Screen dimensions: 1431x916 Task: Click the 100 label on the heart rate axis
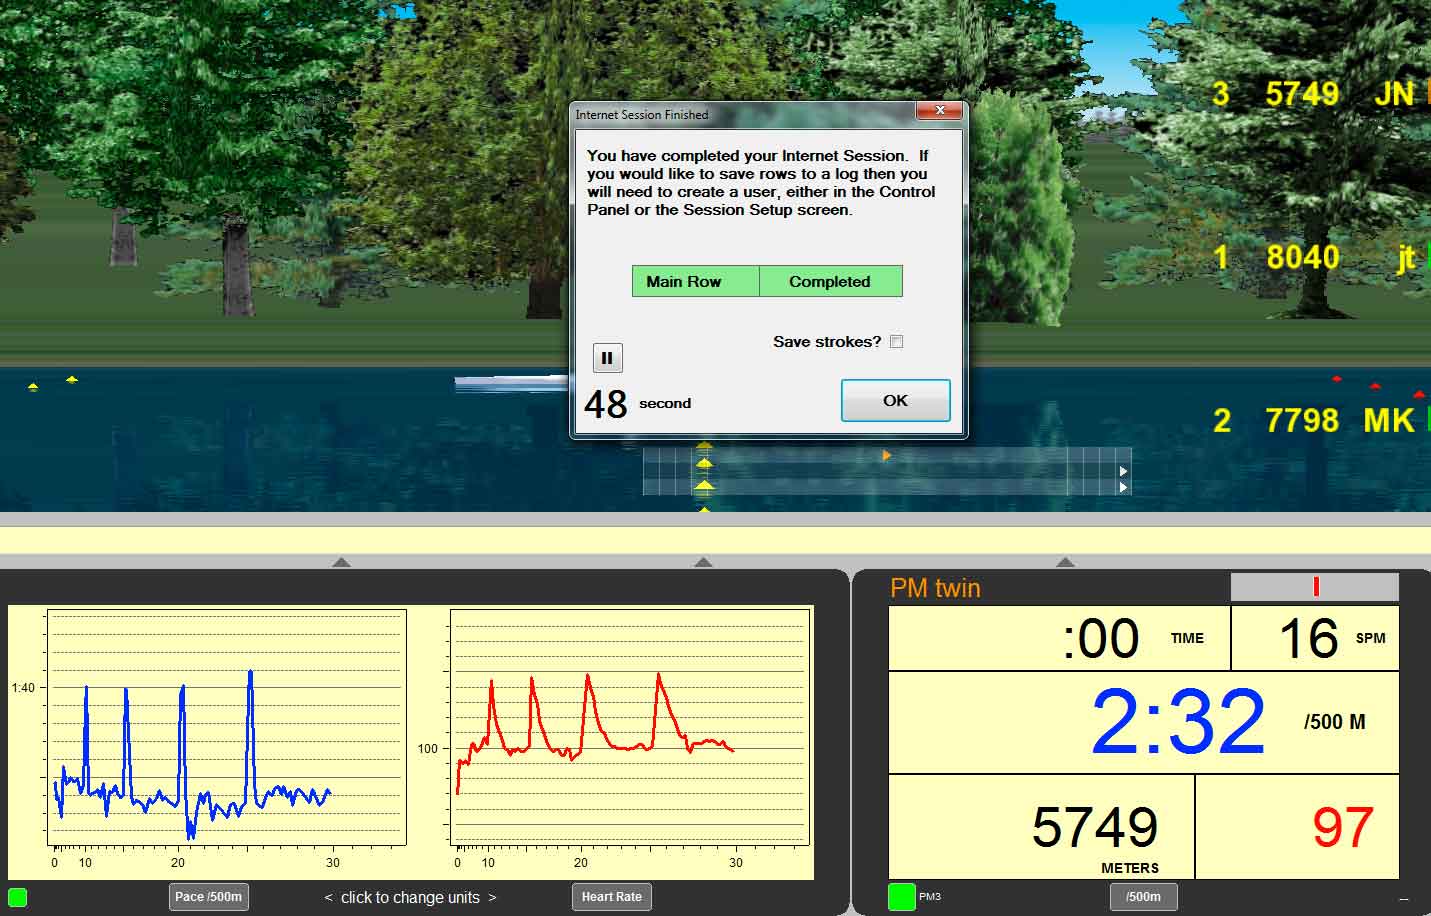[428, 749]
